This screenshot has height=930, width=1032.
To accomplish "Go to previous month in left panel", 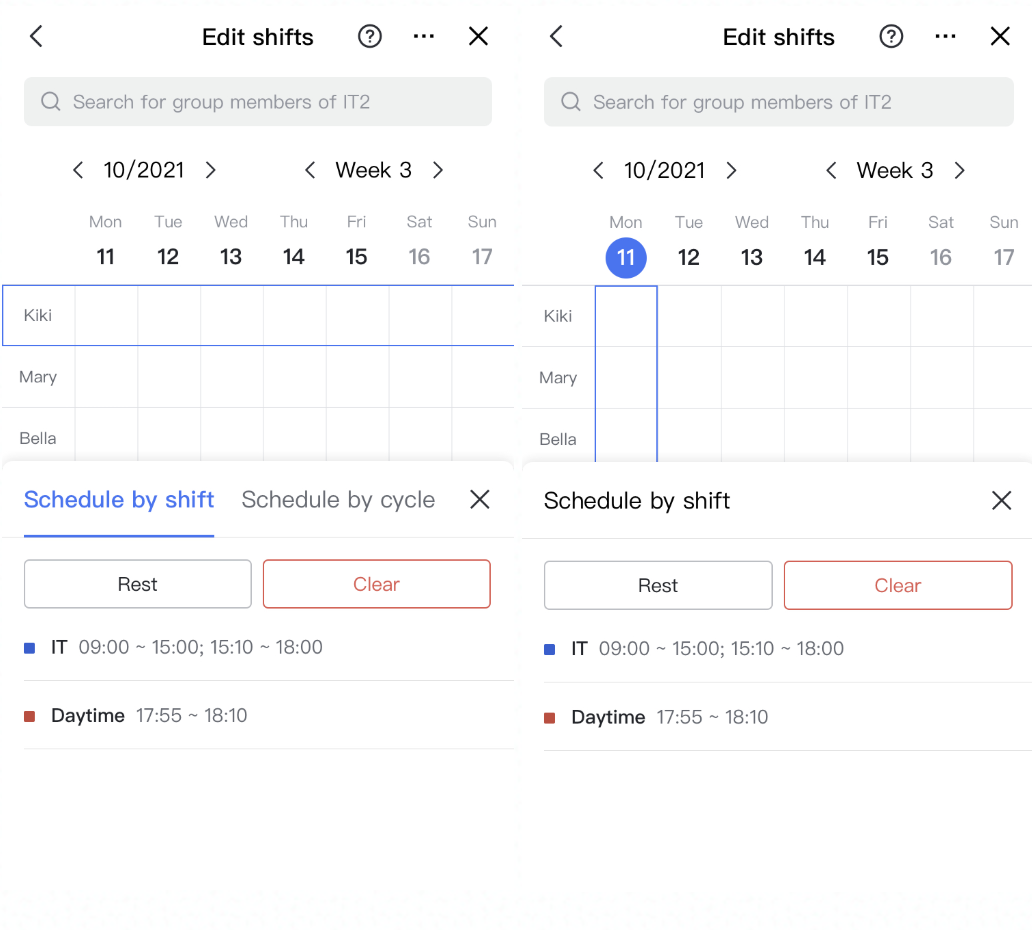I will pos(78,170).
